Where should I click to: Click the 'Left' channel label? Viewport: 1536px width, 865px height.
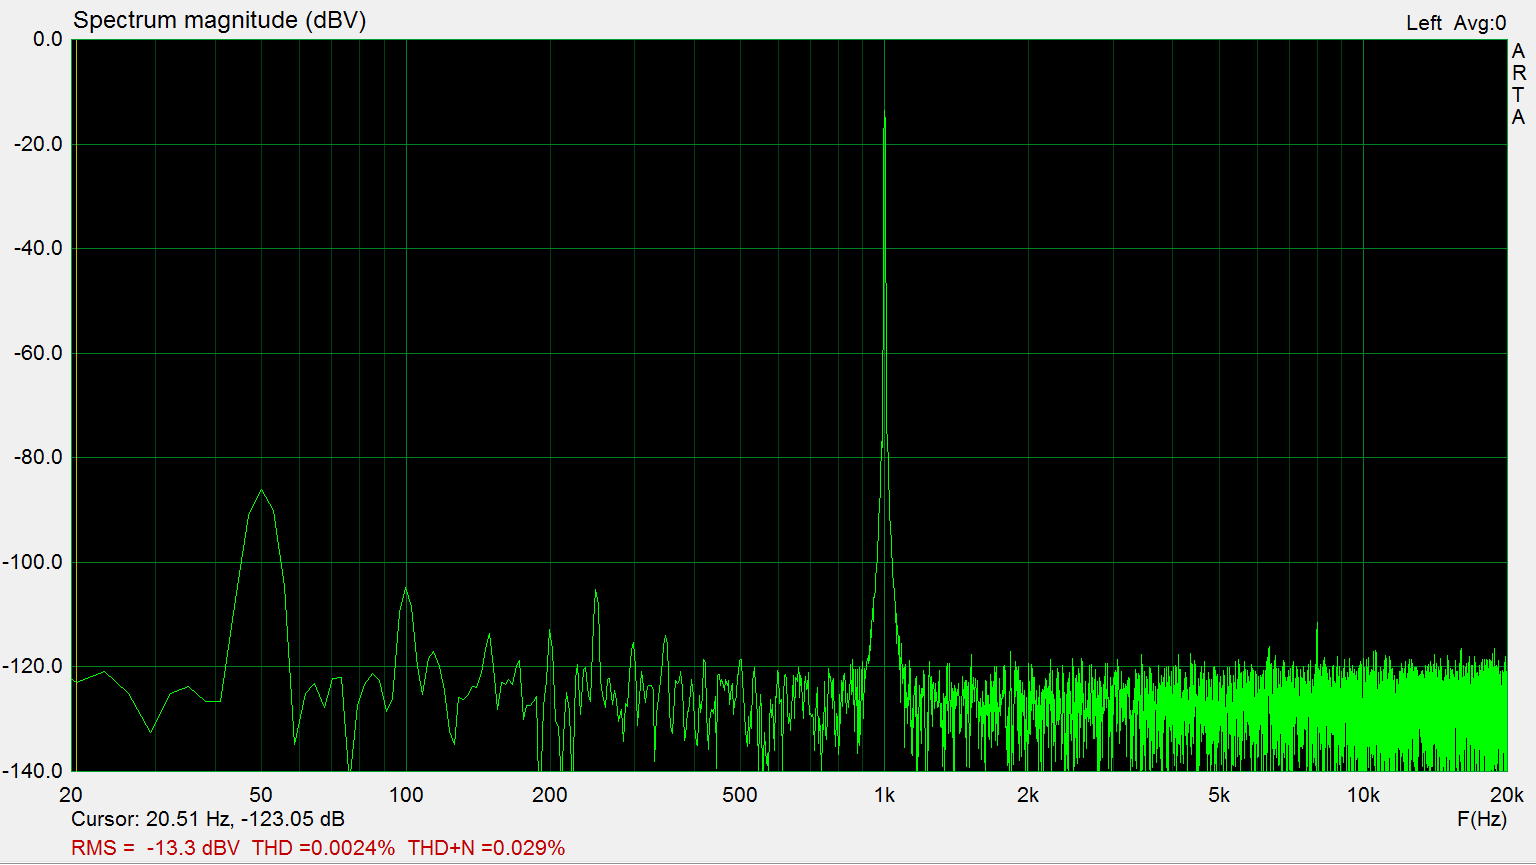(1423, 23)
